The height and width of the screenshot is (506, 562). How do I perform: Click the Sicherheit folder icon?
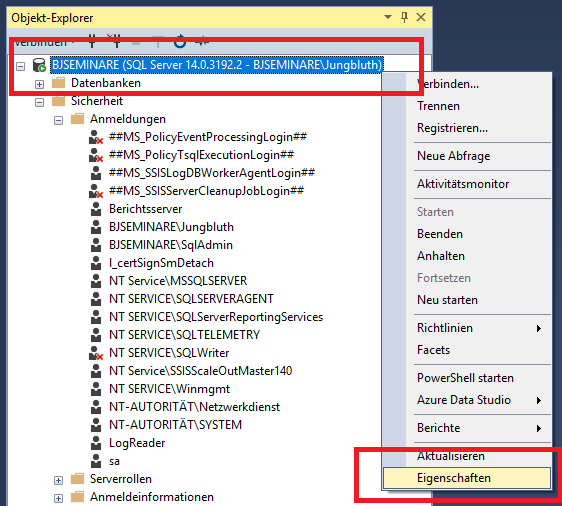[58, 101]
